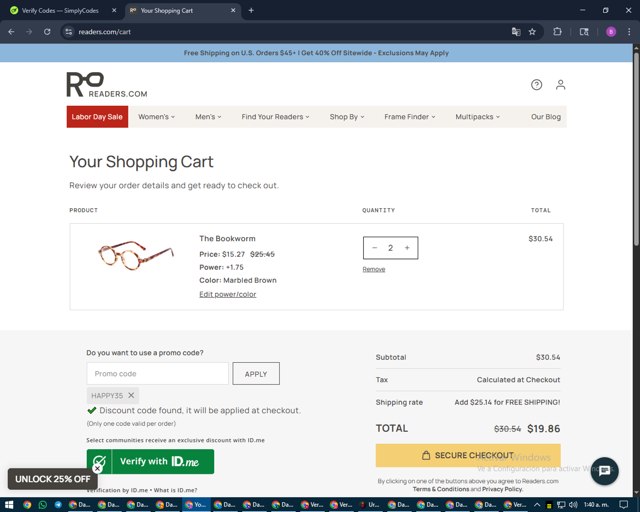Image resolution: width=640 pixels, height=512 pixels.
Task: Open WhatsApp from the taskbar
Action: click(x=42, y=505)
